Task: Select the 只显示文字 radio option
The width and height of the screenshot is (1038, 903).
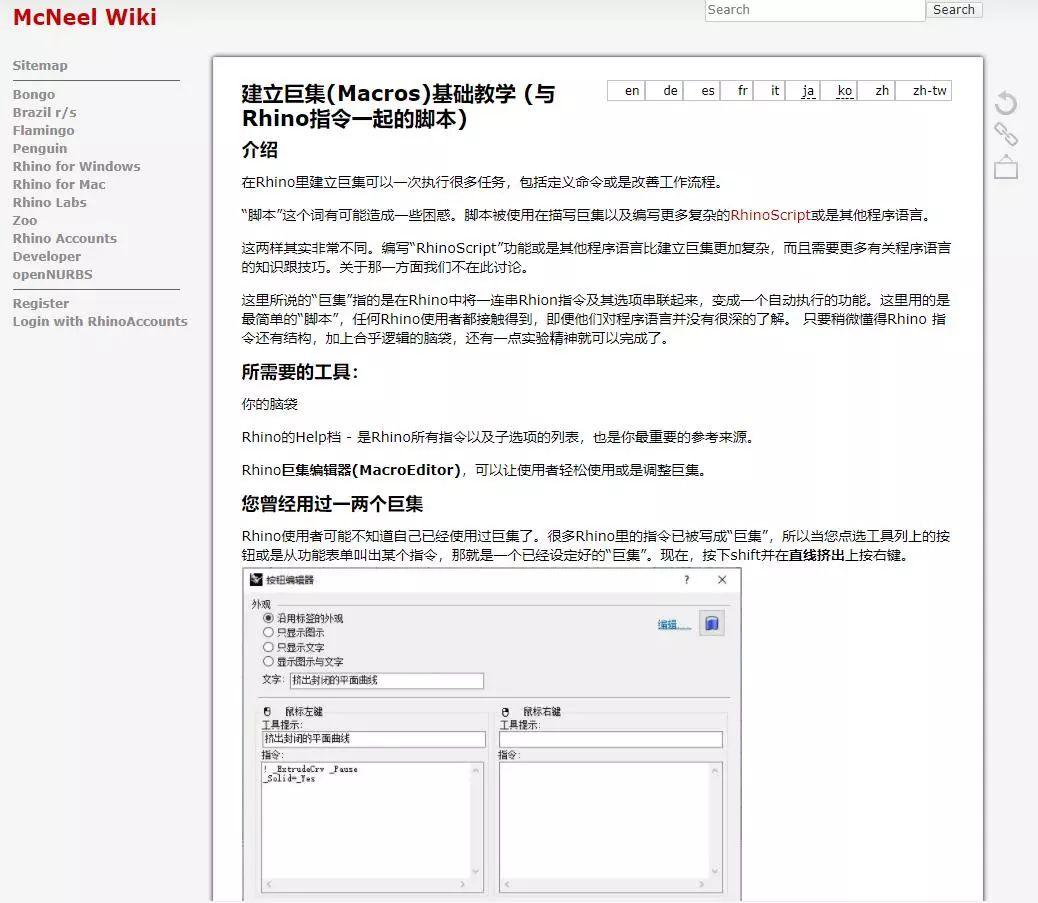Action: click(x=268, y=647)
